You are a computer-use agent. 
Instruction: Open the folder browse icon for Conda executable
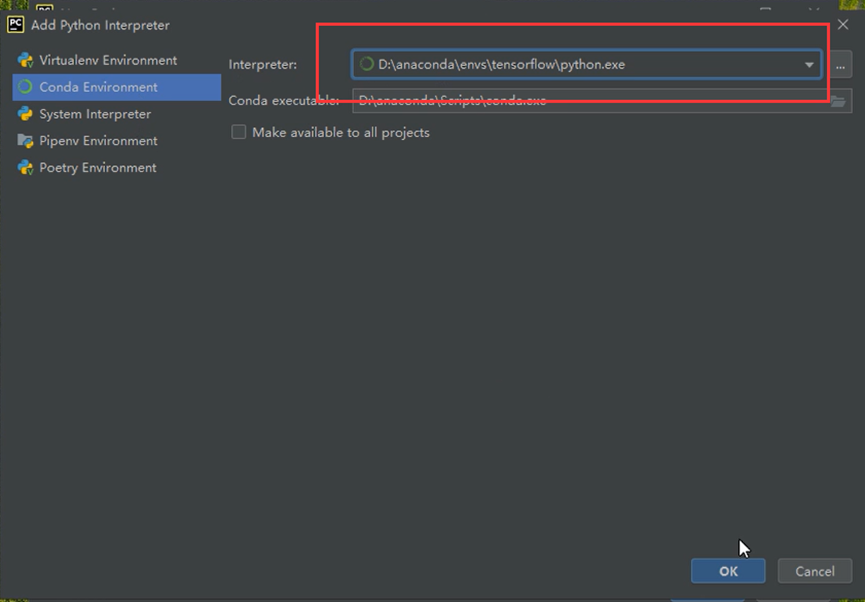tap(839, 101)
